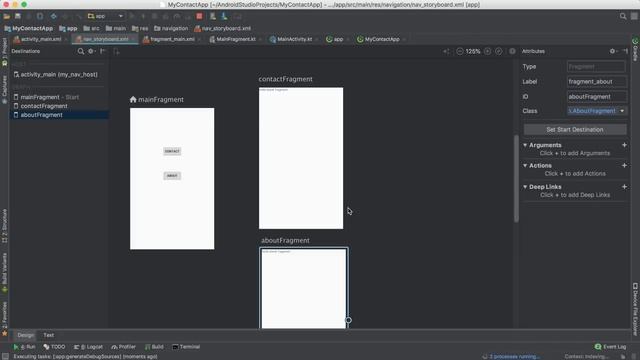
Task: Click the home icon beside mainFragment
Action: [x=133, y=99]
